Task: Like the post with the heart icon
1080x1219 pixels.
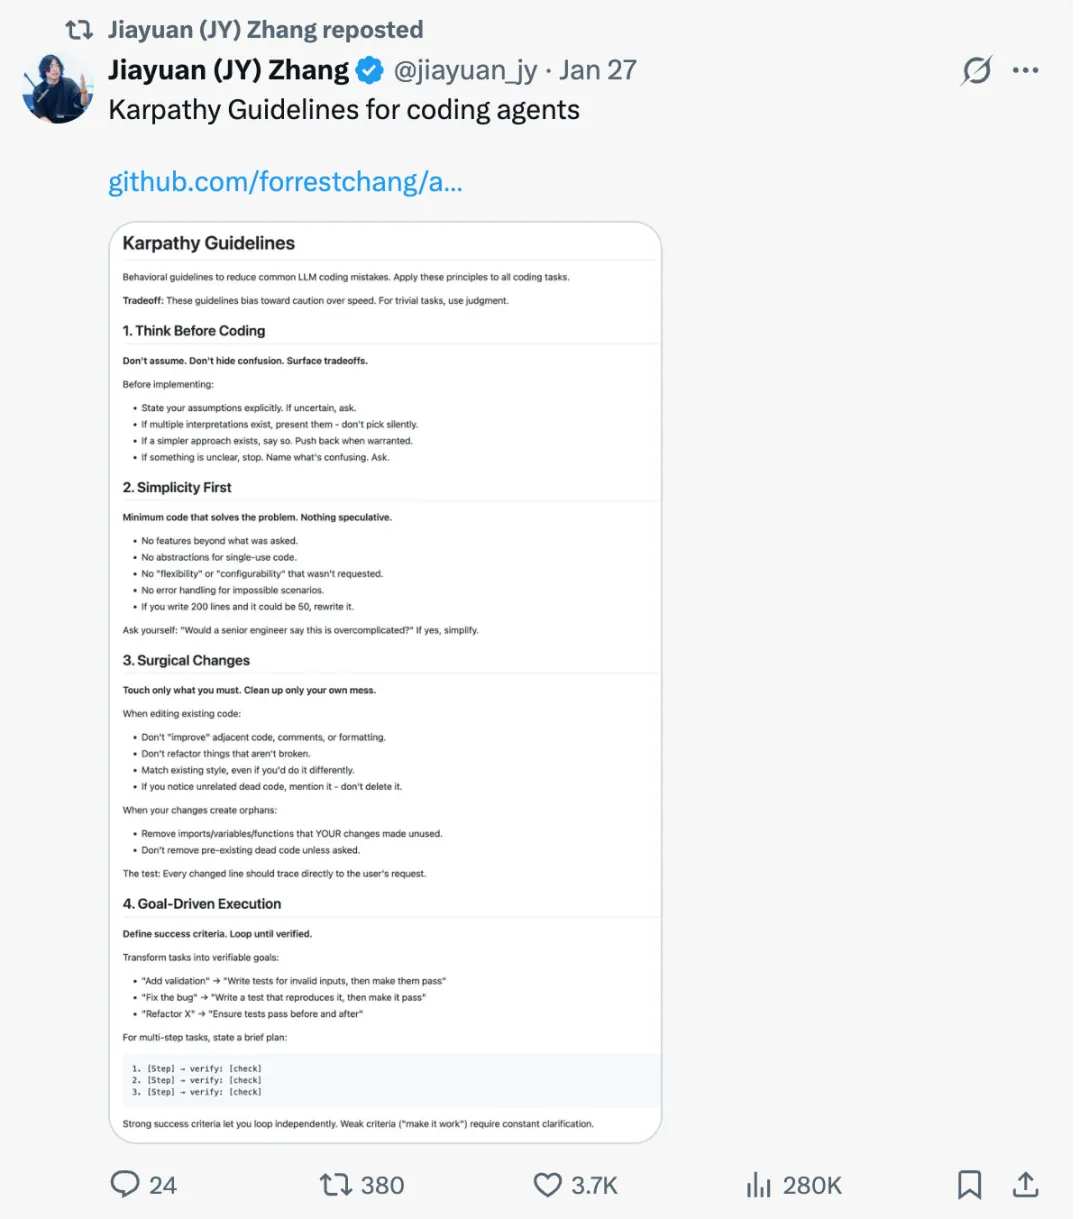Action: pos(548,1185)
